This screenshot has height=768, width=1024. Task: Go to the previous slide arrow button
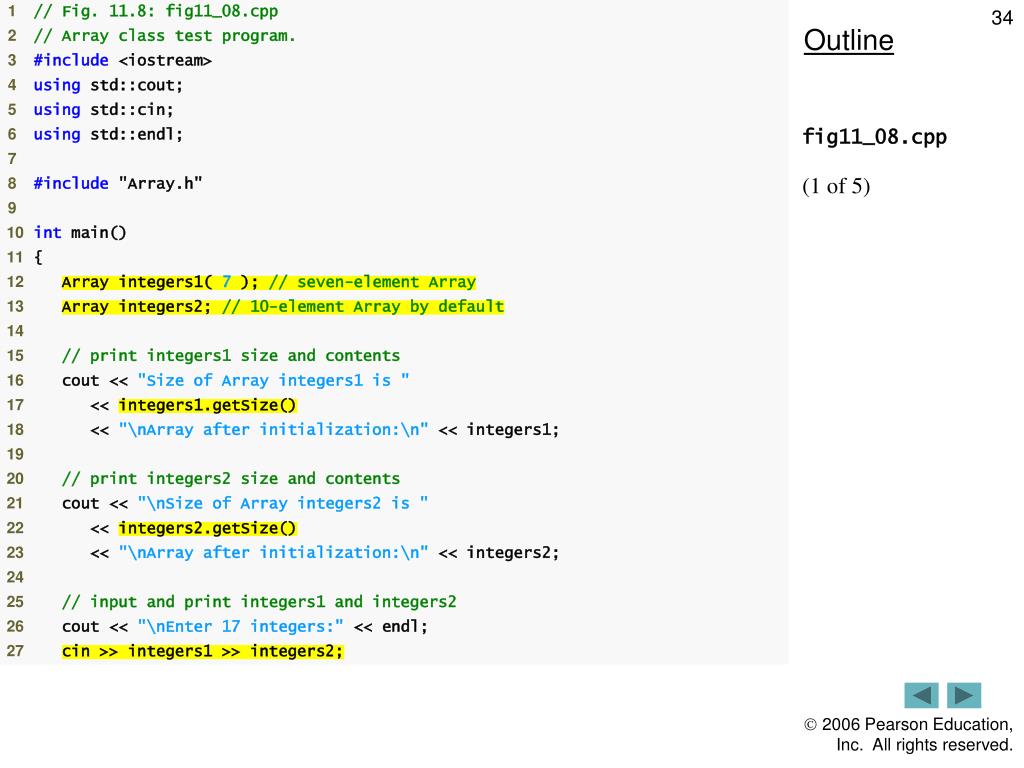[x=921, y=695]
